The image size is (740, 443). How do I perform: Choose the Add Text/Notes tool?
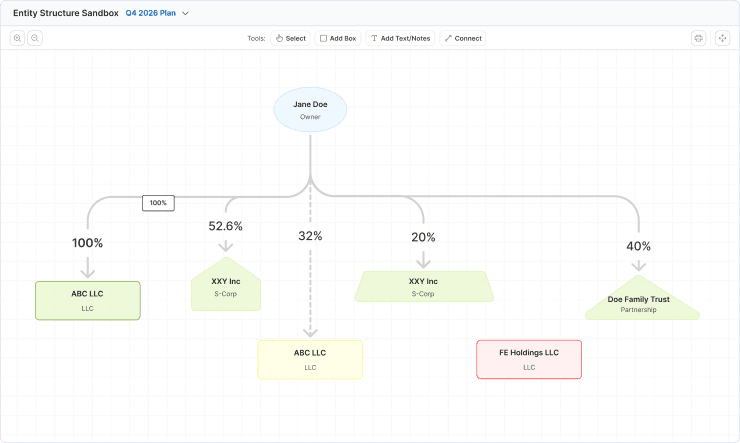pos(400,38)
